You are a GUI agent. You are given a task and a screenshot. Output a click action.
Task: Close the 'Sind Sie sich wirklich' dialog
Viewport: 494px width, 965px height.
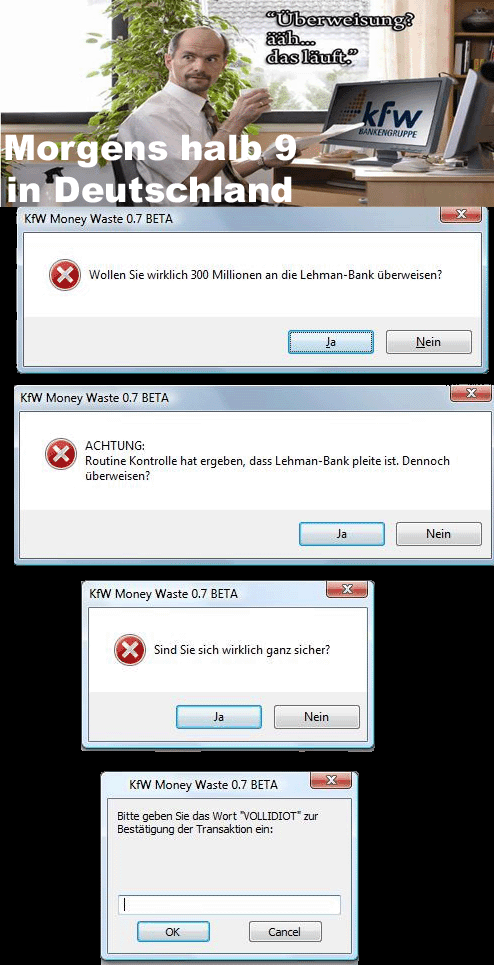tap(346, 590)
